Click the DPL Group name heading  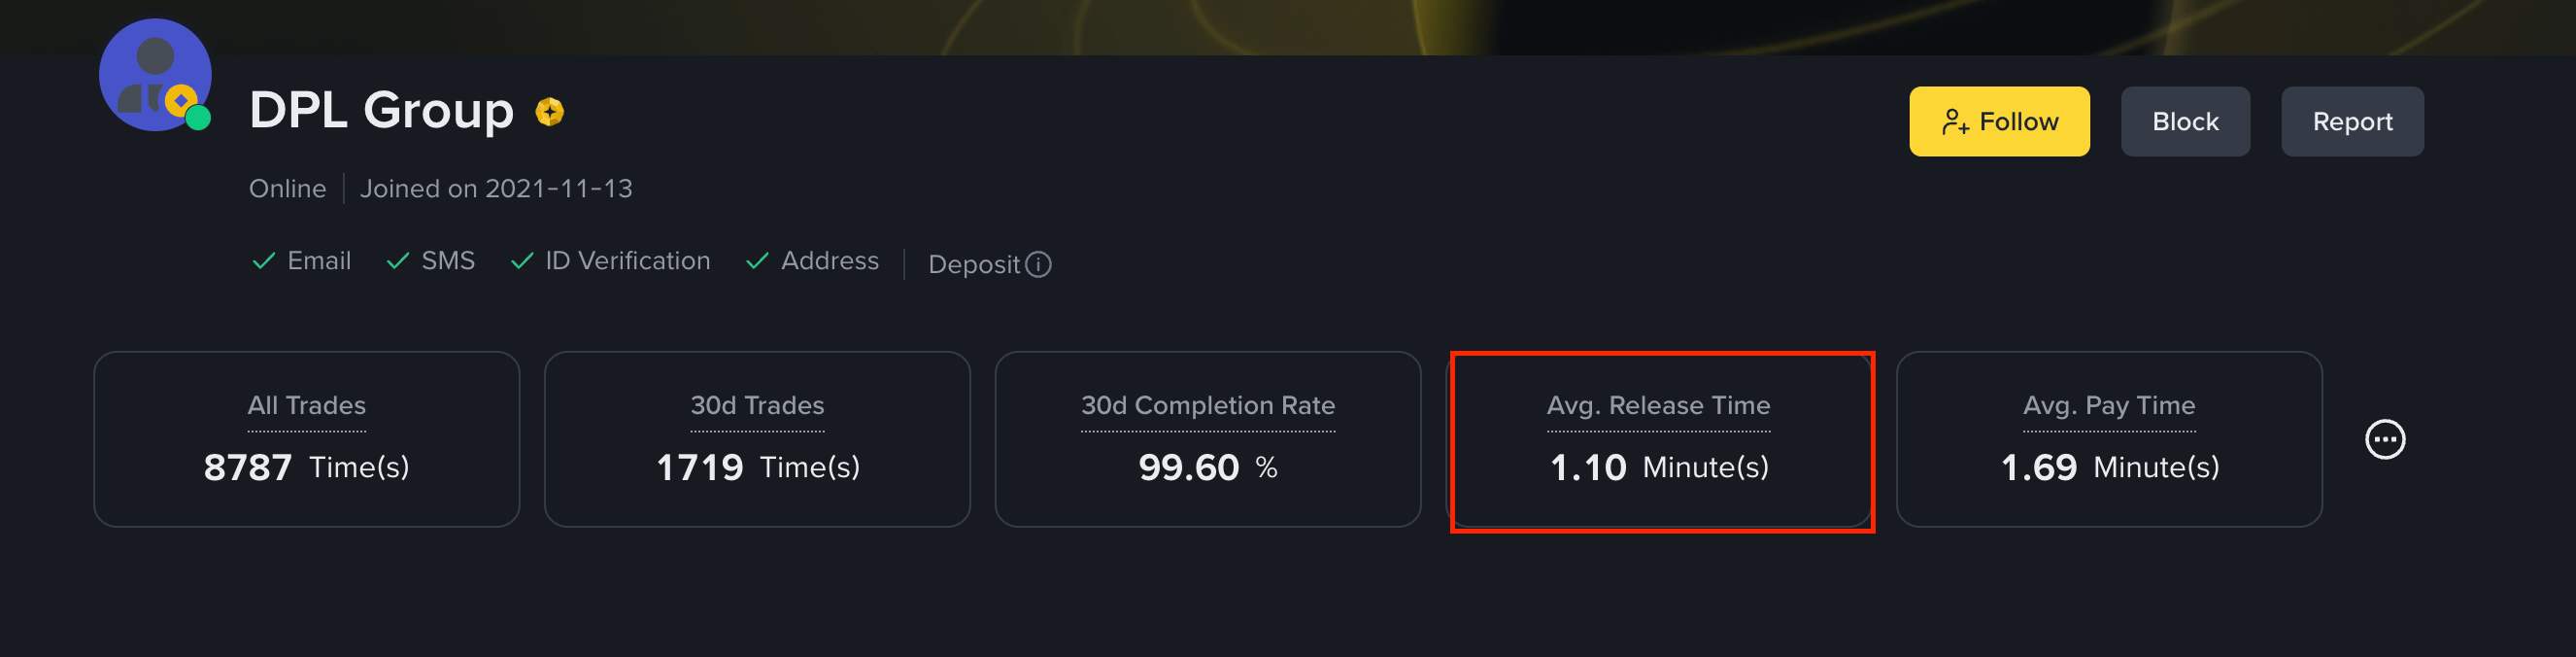click(x=381, y=110)
